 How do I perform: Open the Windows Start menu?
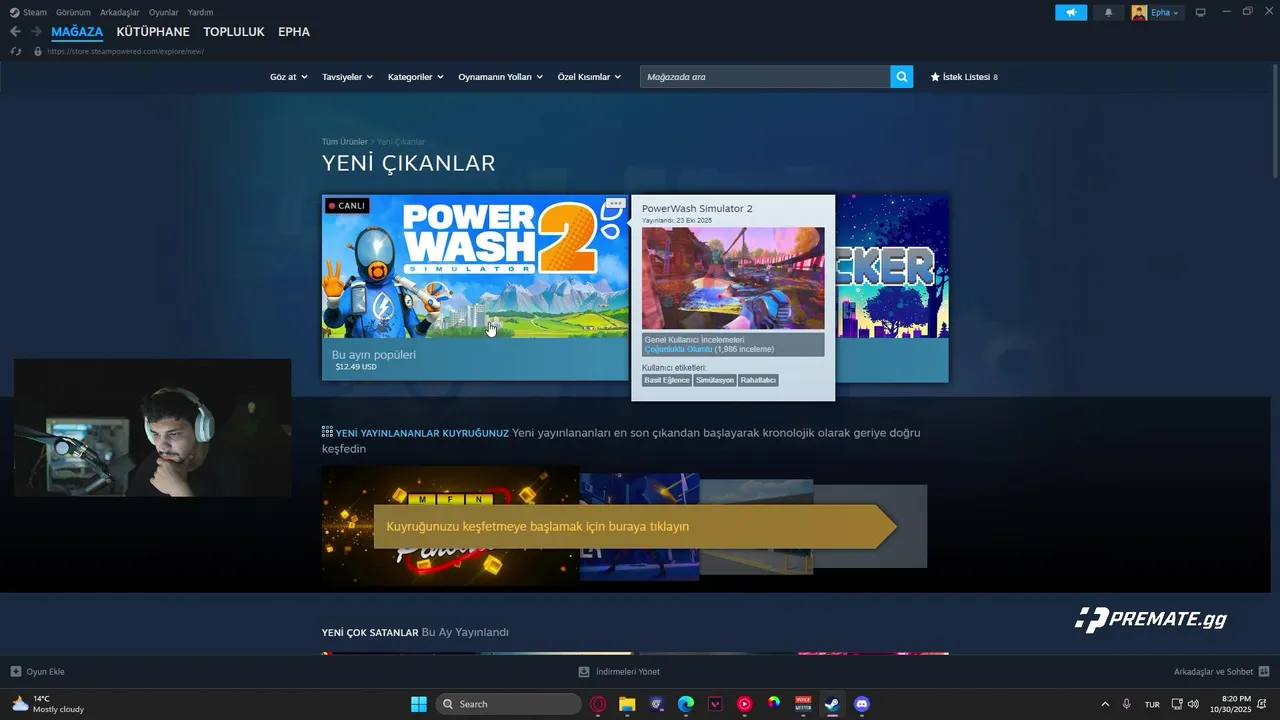[419, 704]
